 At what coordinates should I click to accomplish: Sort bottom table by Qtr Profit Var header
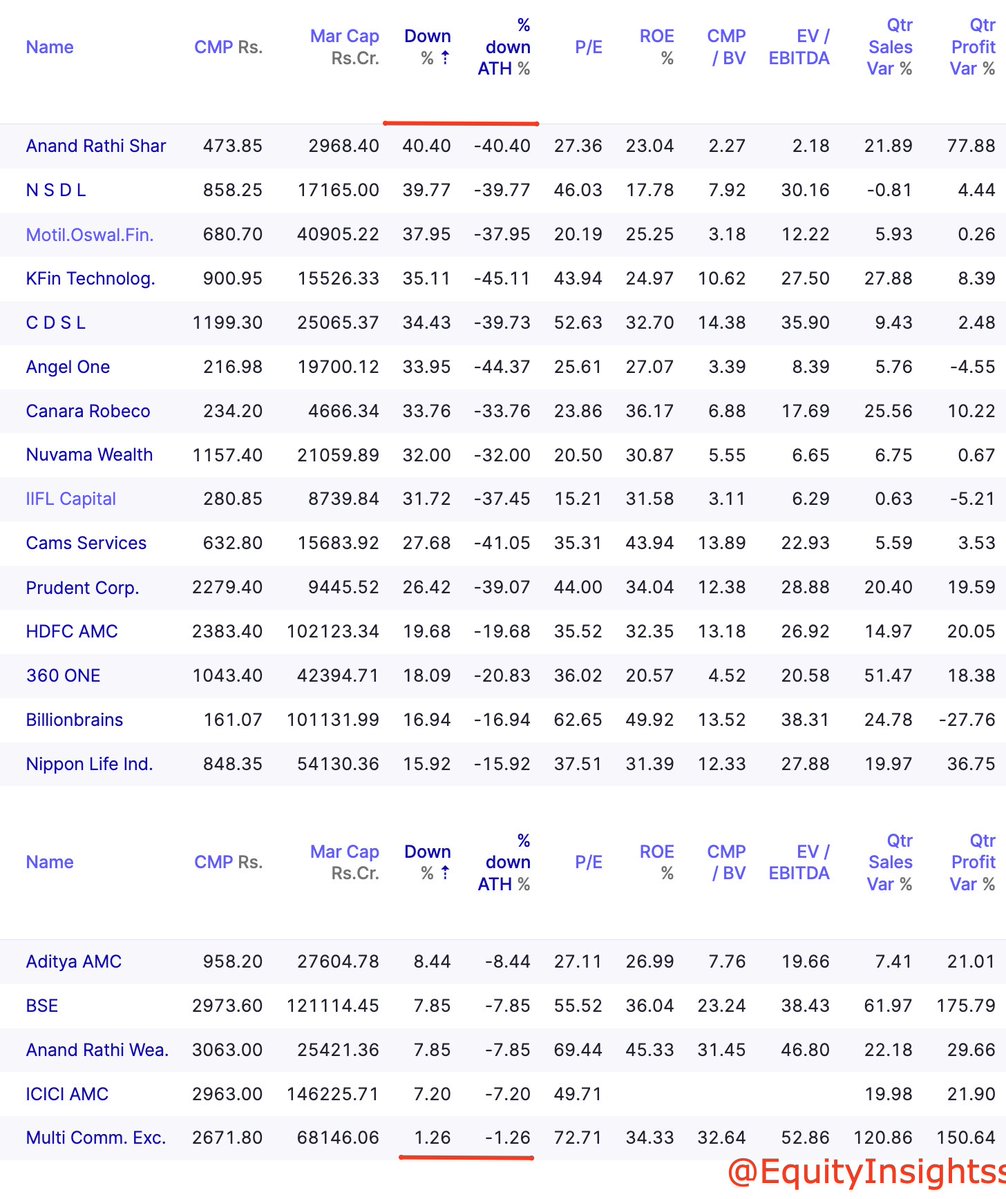(972, 863)
